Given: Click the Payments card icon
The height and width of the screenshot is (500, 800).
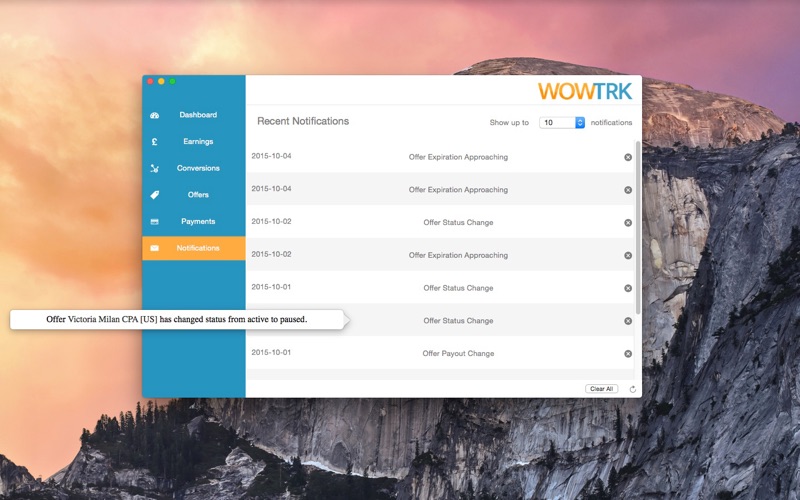Looking at the screenshot, I should pyautogui.click(x=154, y=222).
